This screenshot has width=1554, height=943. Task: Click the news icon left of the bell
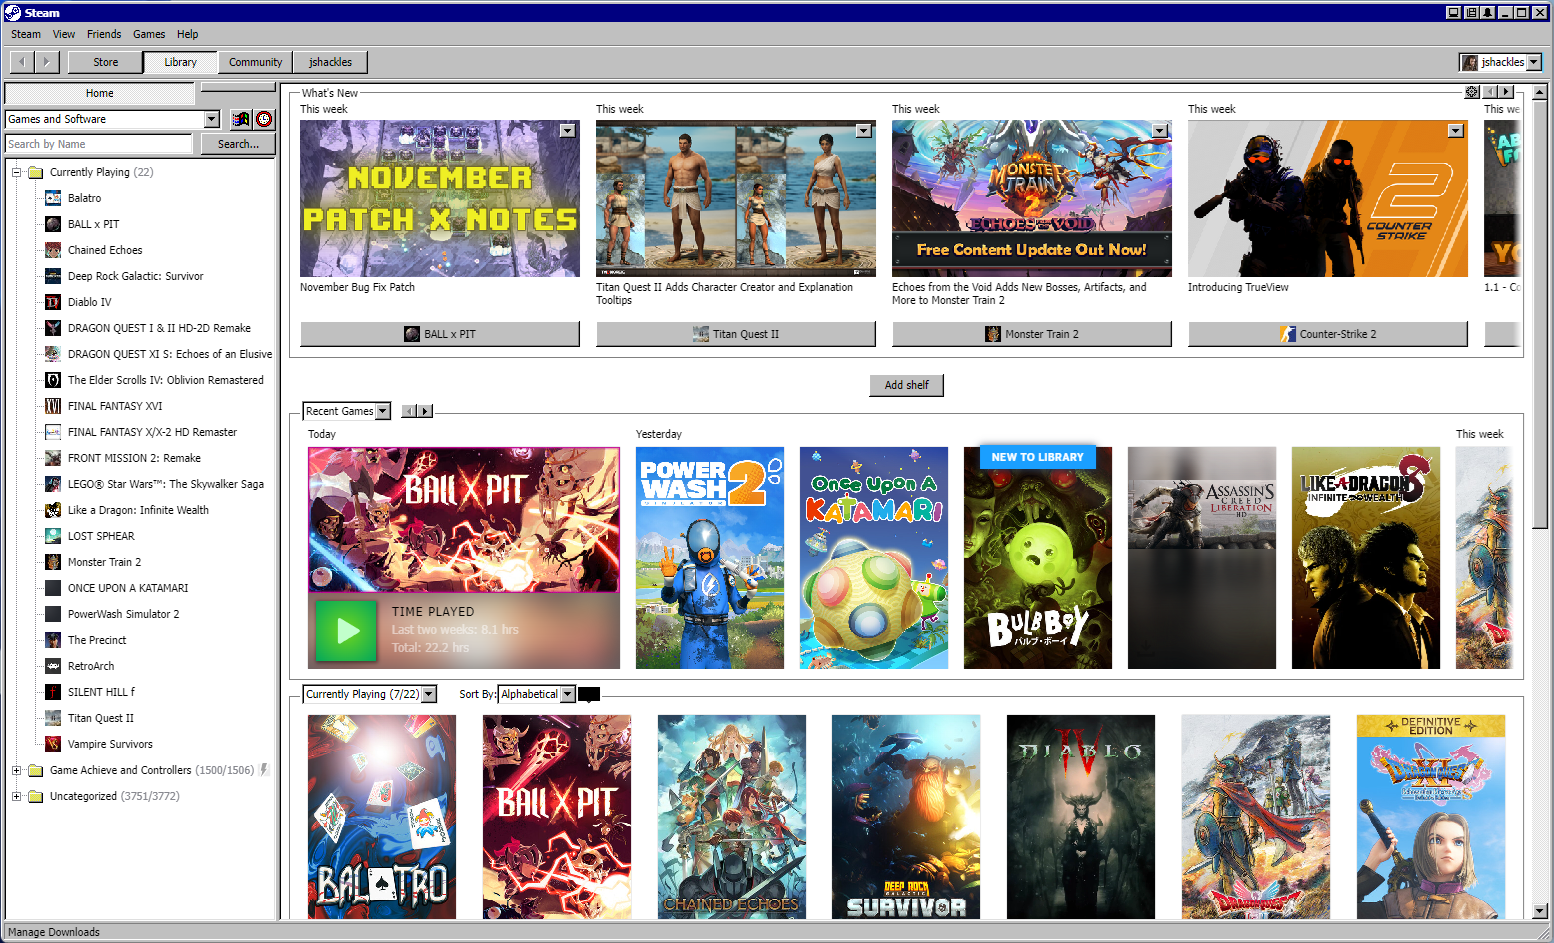(1471, 13)
